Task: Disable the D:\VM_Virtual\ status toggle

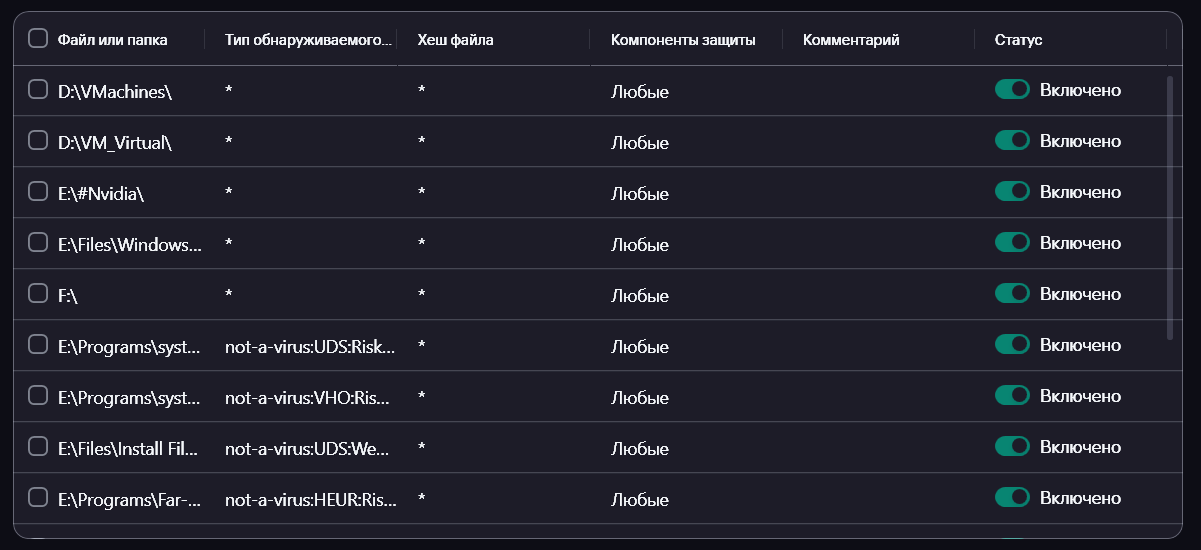Action: point(1012,141)
